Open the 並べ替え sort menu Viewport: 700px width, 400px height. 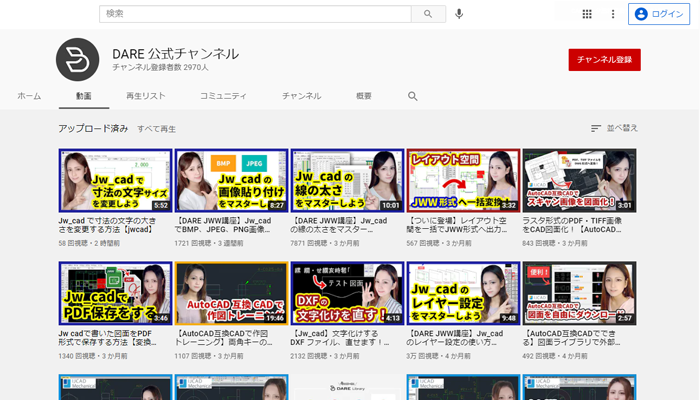click(614, 128)
